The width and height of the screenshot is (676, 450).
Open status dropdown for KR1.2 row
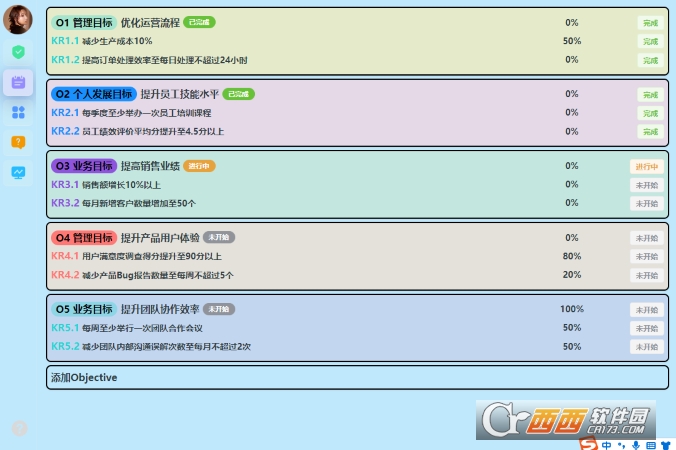pyautogui.click(x=650, y=60)
